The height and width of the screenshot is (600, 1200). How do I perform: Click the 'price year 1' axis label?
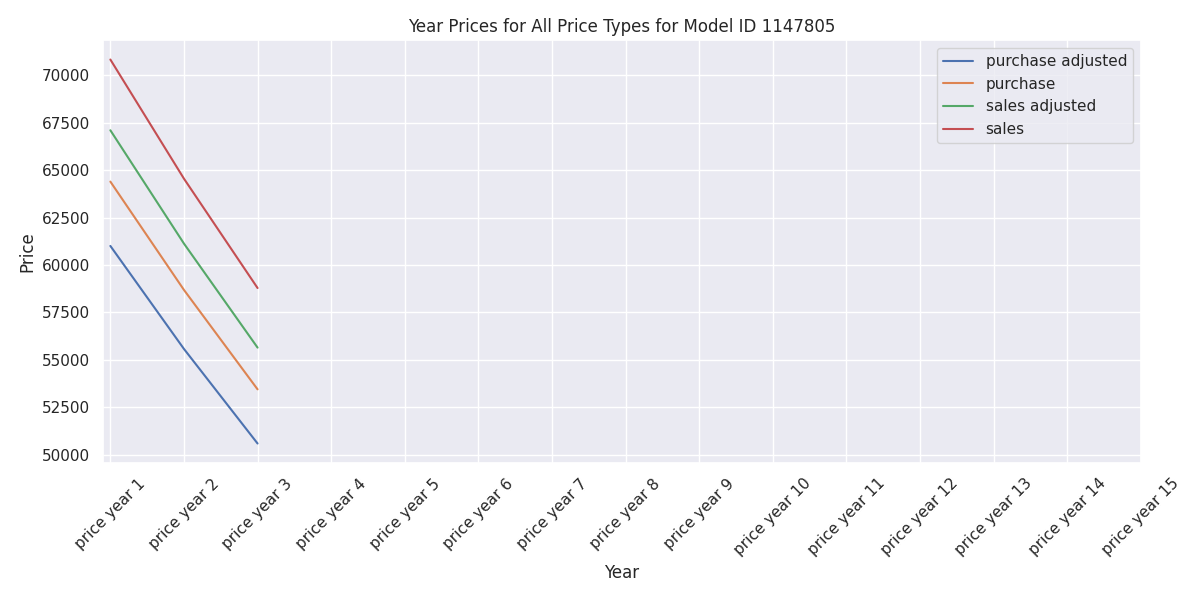point(110,514)
